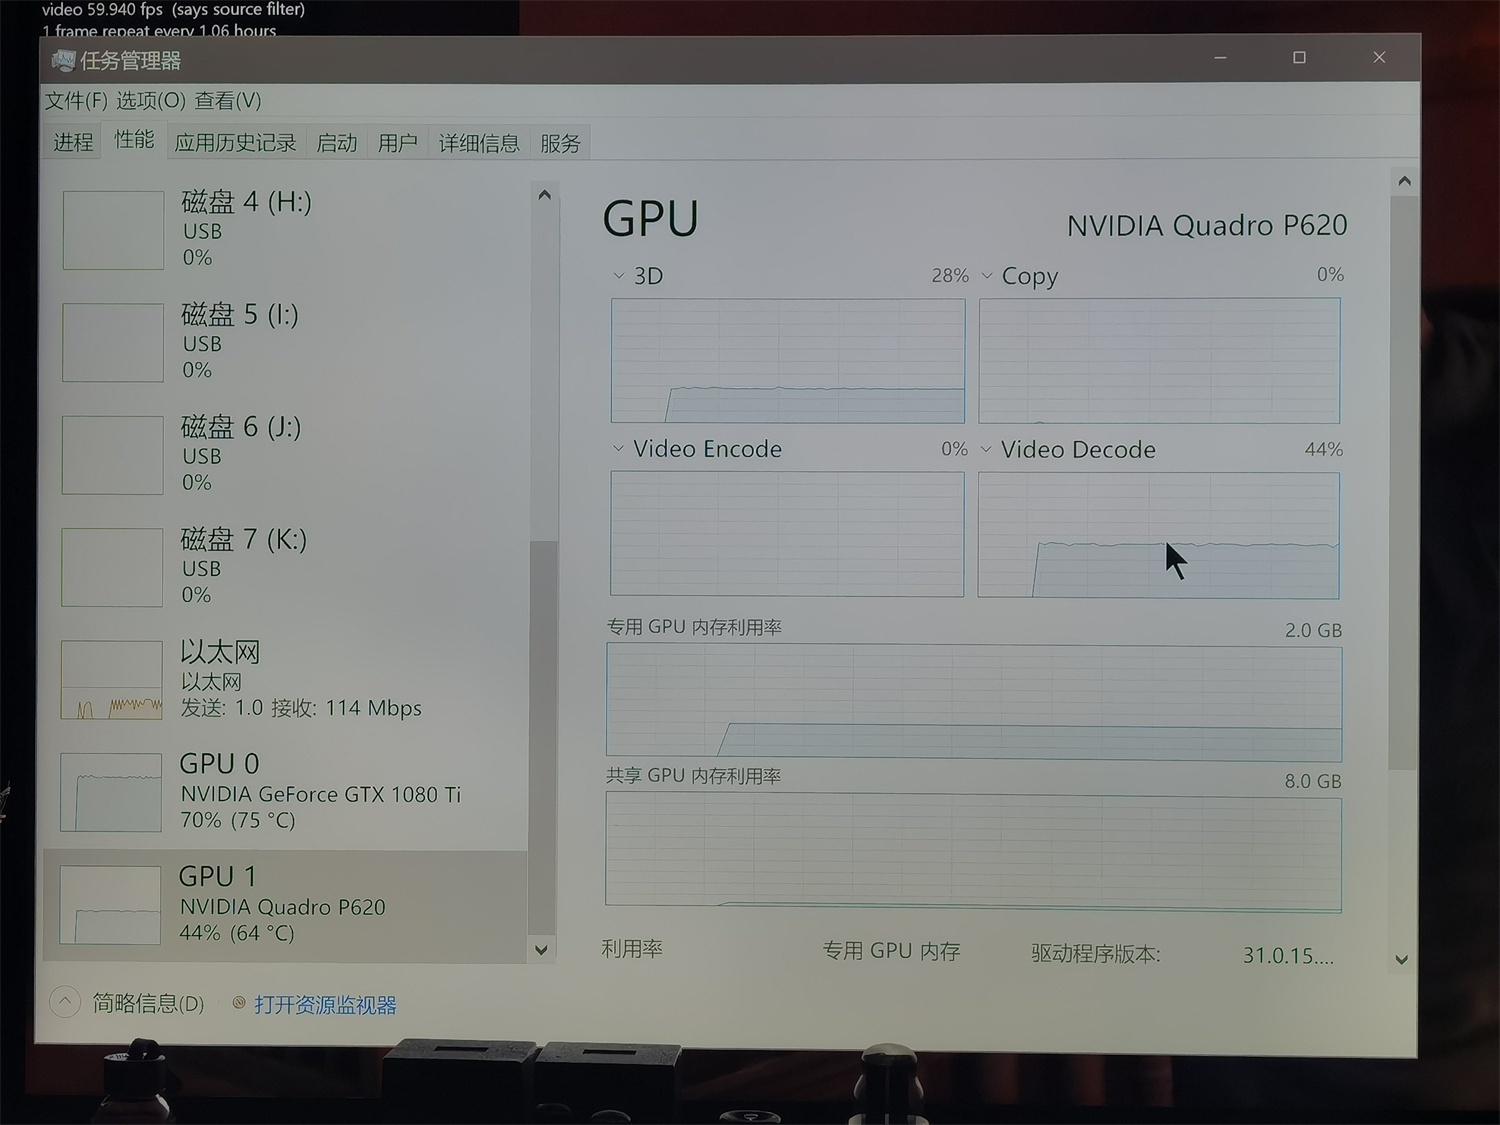Click the 任务管理器 title bar icon

[x=63, y=61]
